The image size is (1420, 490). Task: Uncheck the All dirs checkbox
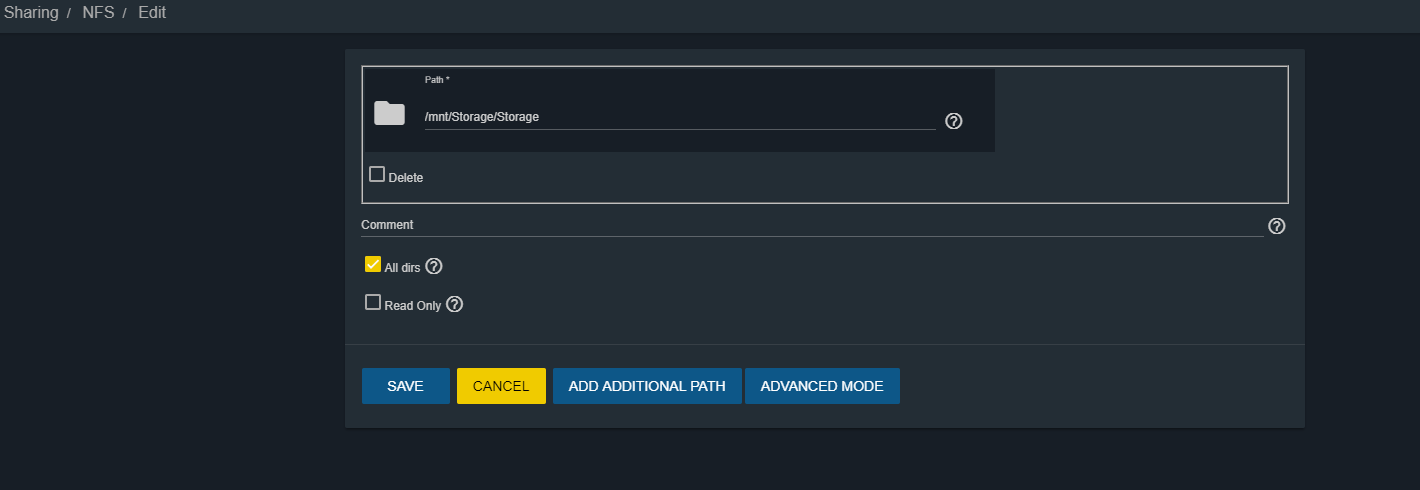point(373,265)
